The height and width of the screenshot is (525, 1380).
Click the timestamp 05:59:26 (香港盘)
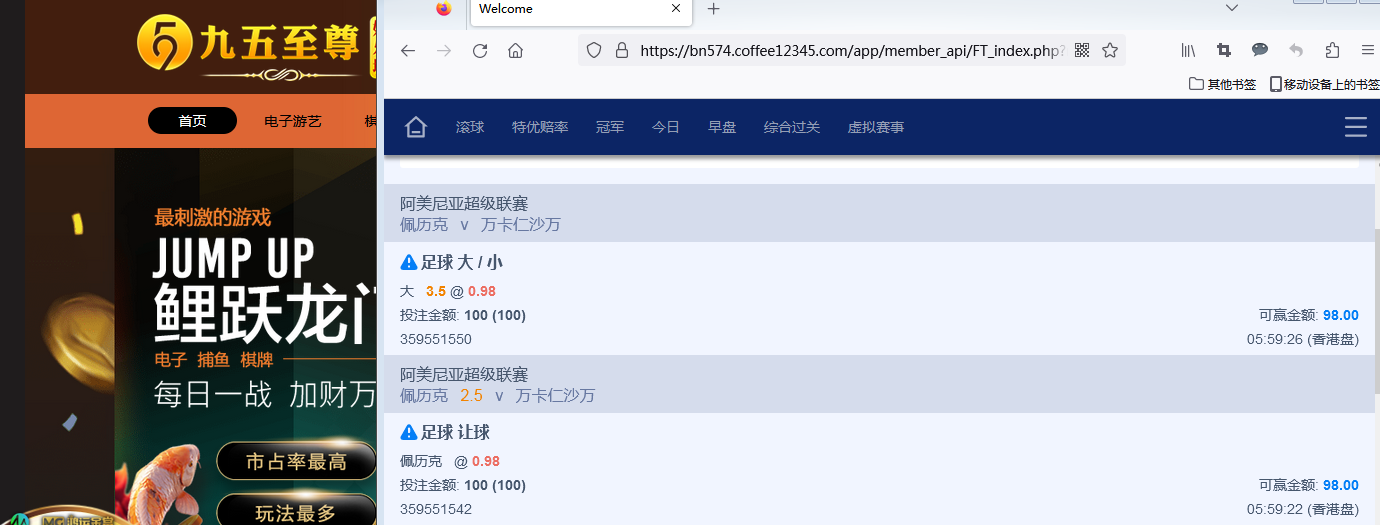point(1303,339)
